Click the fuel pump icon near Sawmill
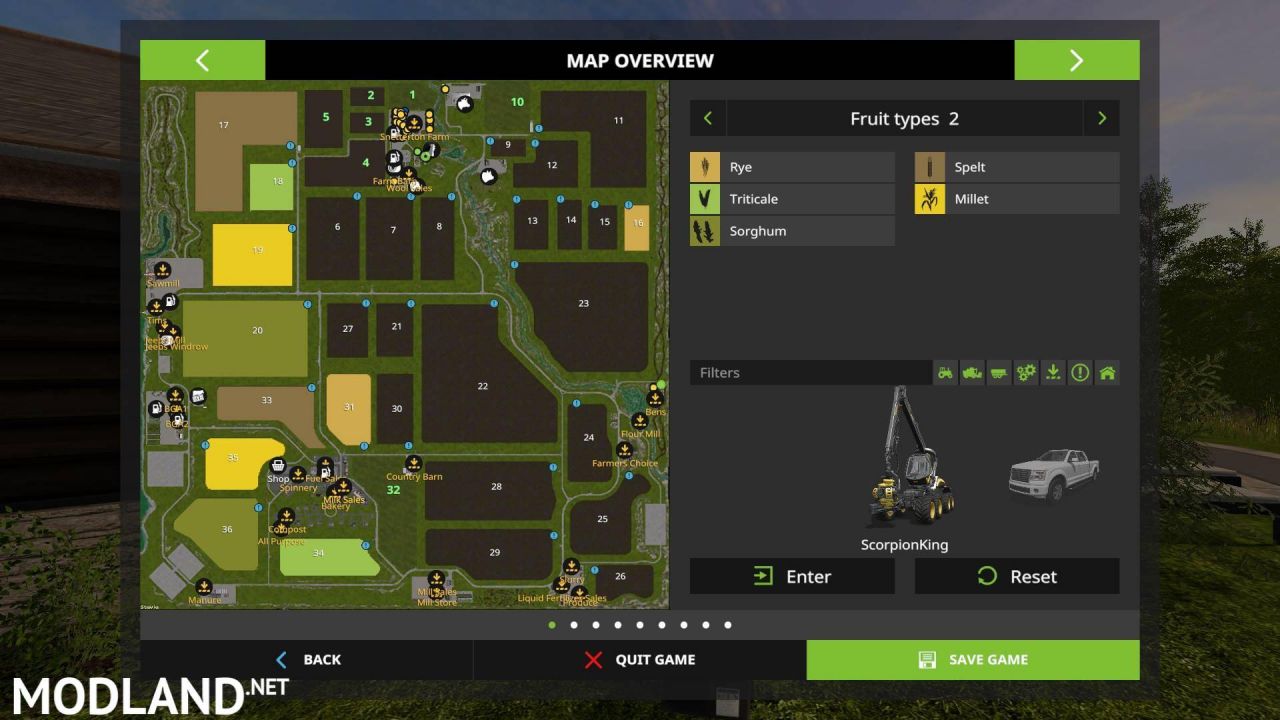 170,301
